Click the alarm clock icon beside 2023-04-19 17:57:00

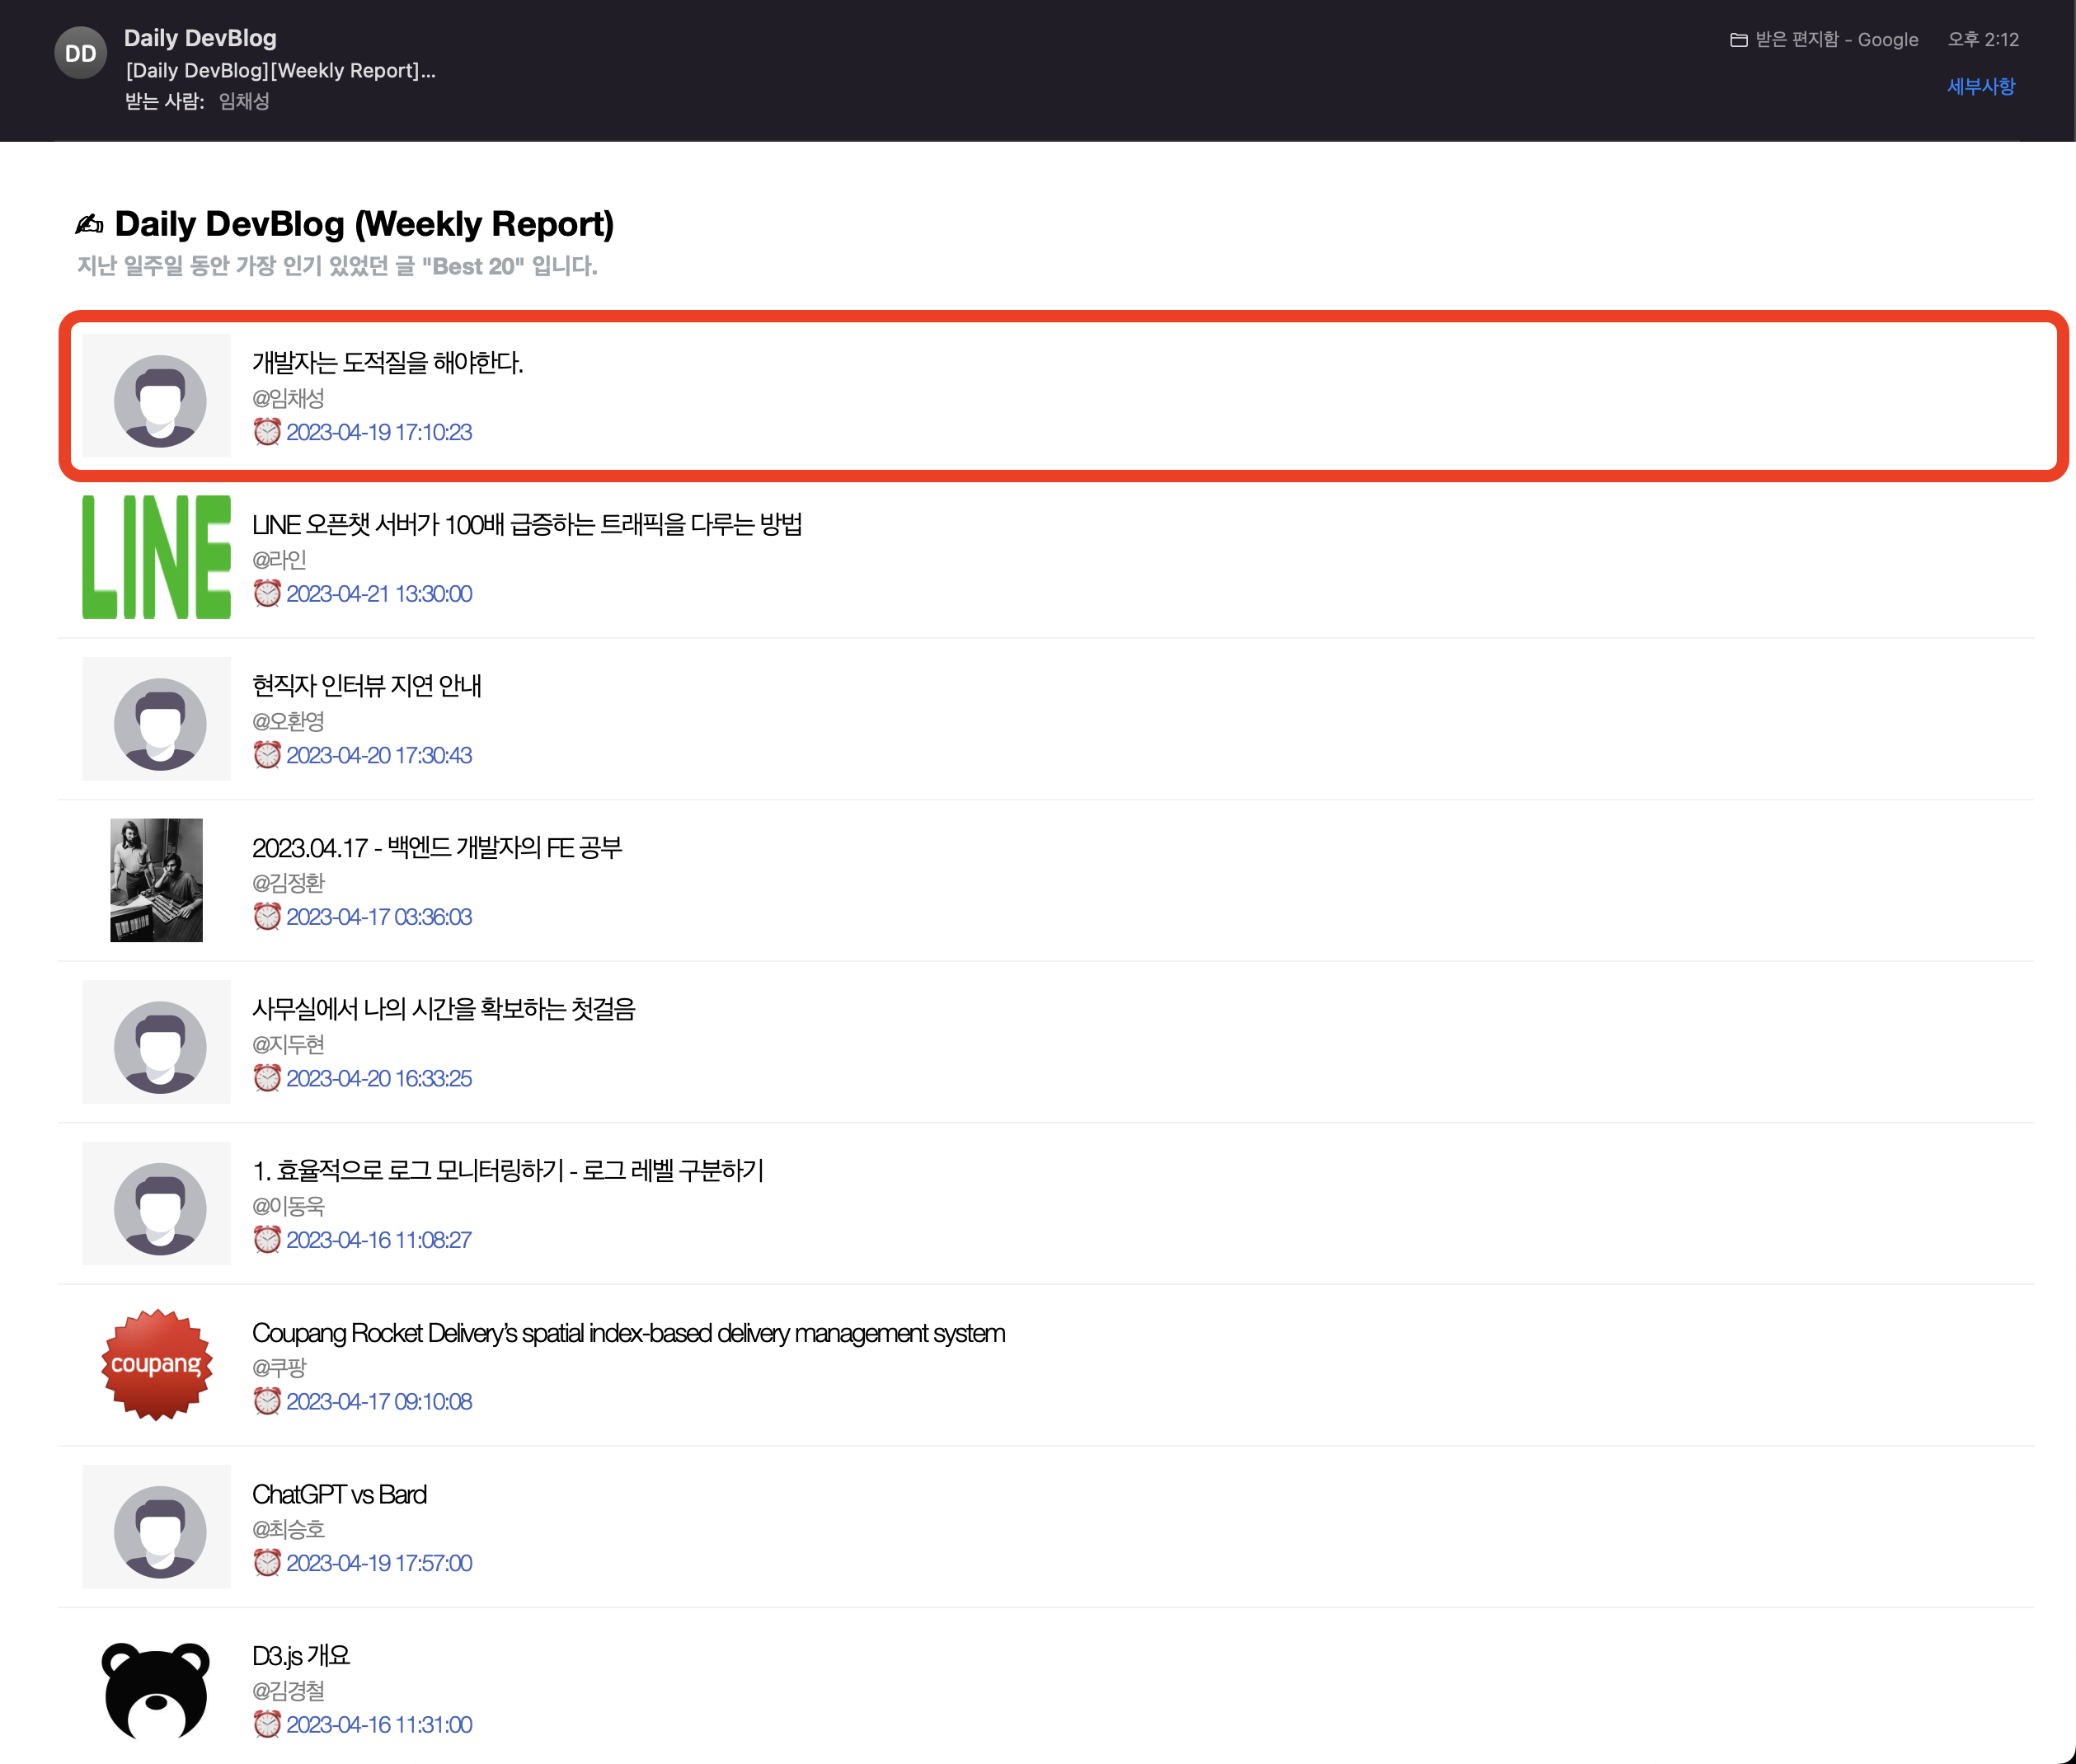coord(267,1563)
